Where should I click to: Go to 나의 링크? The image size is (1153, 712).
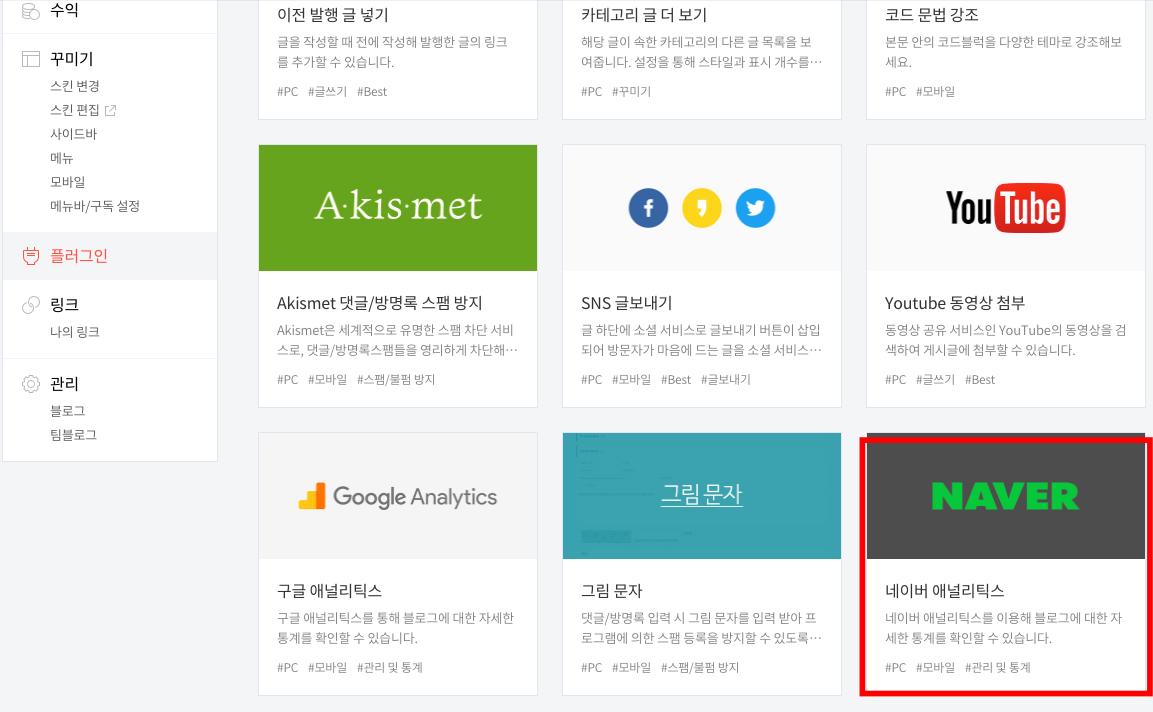(x=74, y=332)
